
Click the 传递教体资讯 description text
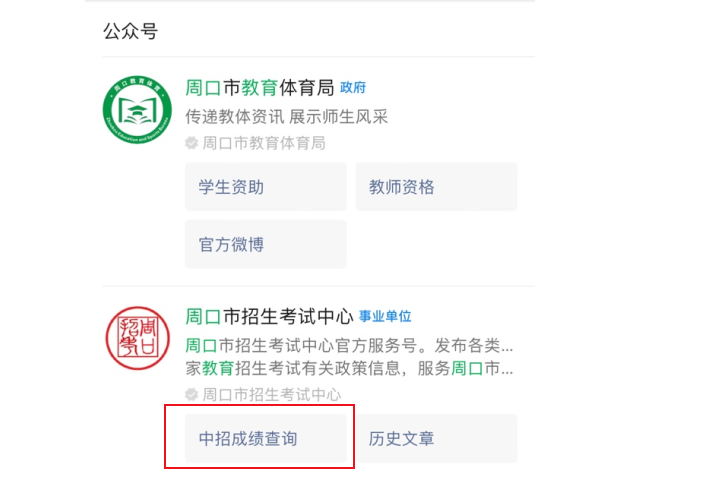coord(234,117)
